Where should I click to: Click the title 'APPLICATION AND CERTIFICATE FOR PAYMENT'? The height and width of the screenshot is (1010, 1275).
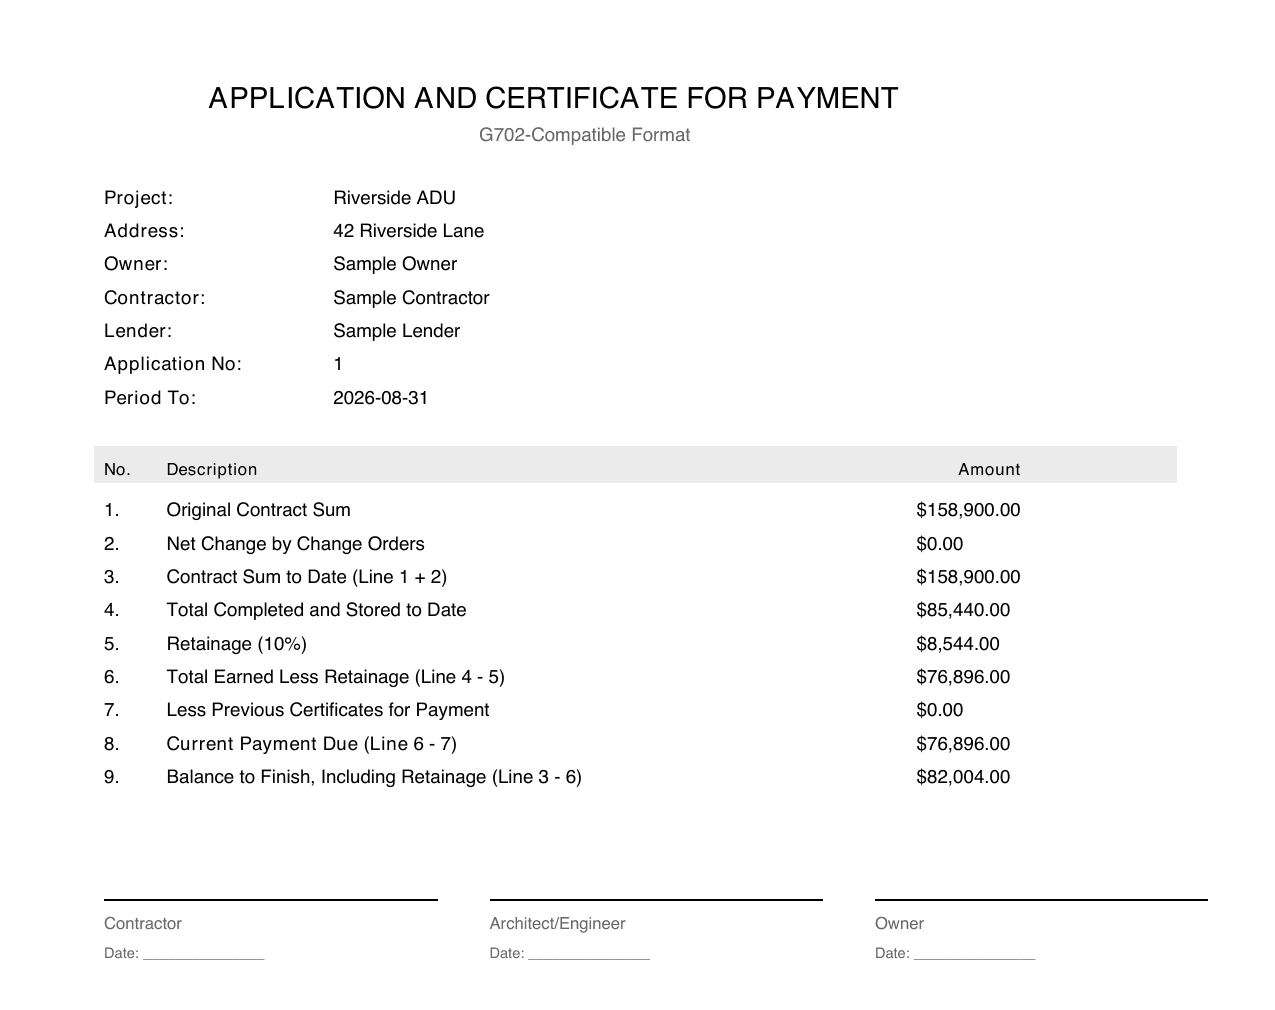click(x=553, y=98)
